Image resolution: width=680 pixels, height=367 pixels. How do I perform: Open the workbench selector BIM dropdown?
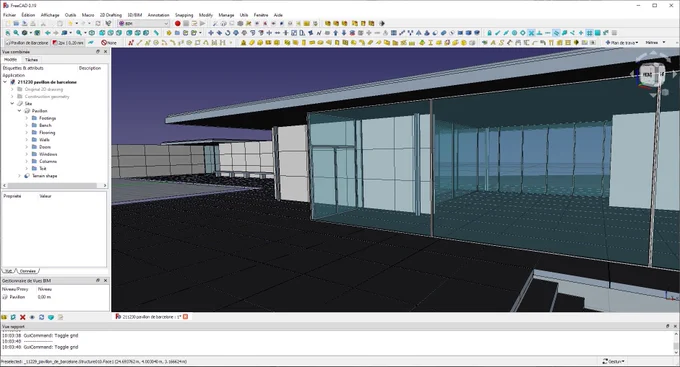coord(144,23)
